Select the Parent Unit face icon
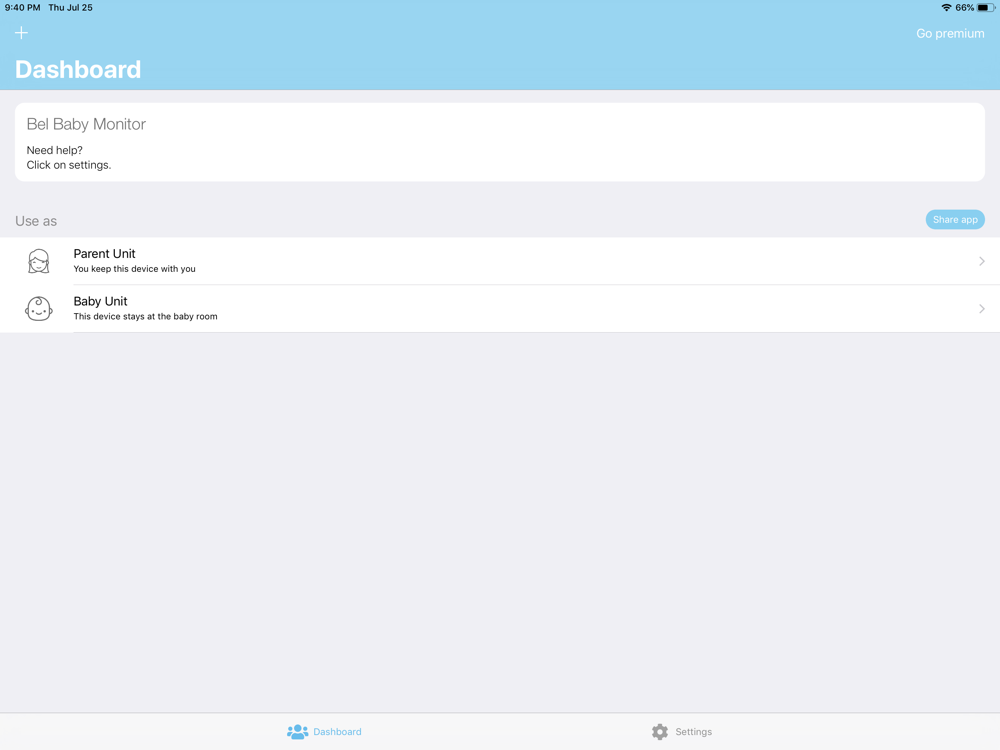This screenshot has width=1000, height=750. (39, 261)
